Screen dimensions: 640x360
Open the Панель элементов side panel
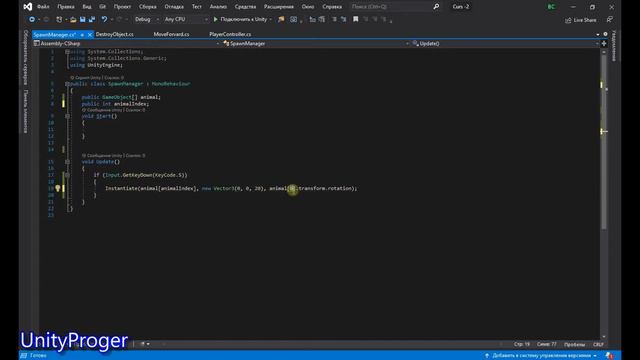(26, 111)
